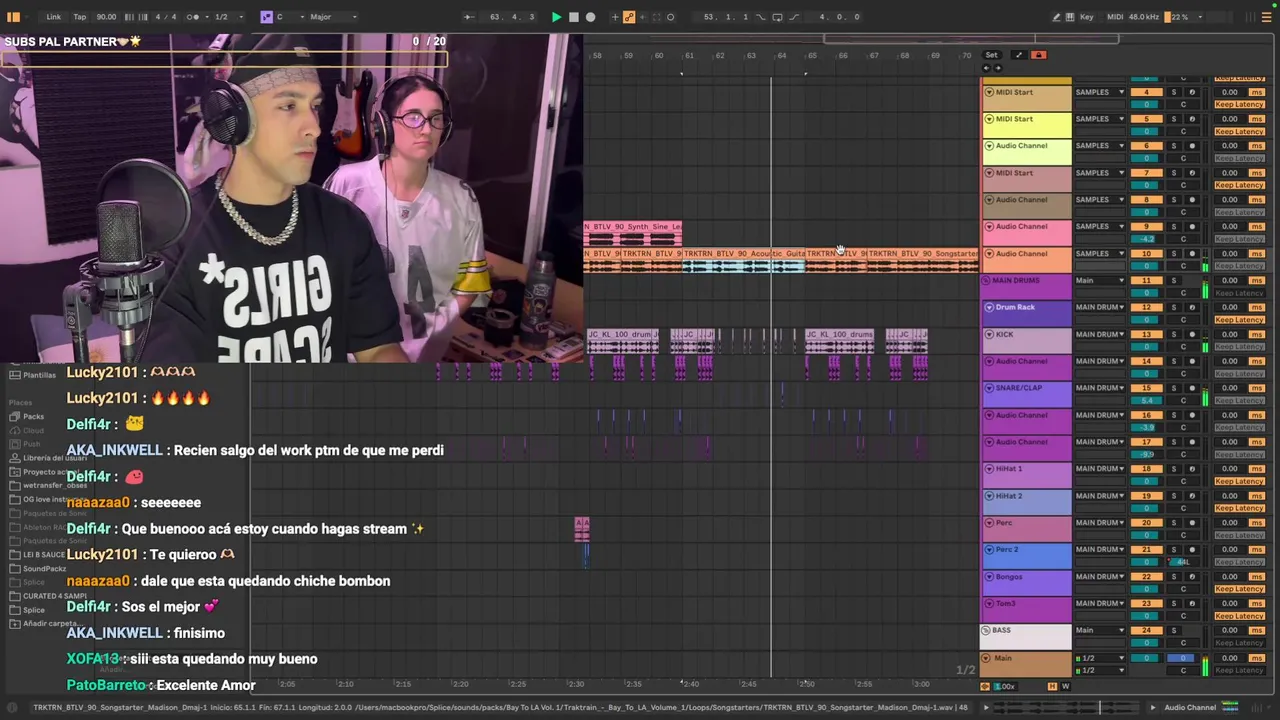Start playback with the Play button

pyautogui.click(x=556, y=17)
